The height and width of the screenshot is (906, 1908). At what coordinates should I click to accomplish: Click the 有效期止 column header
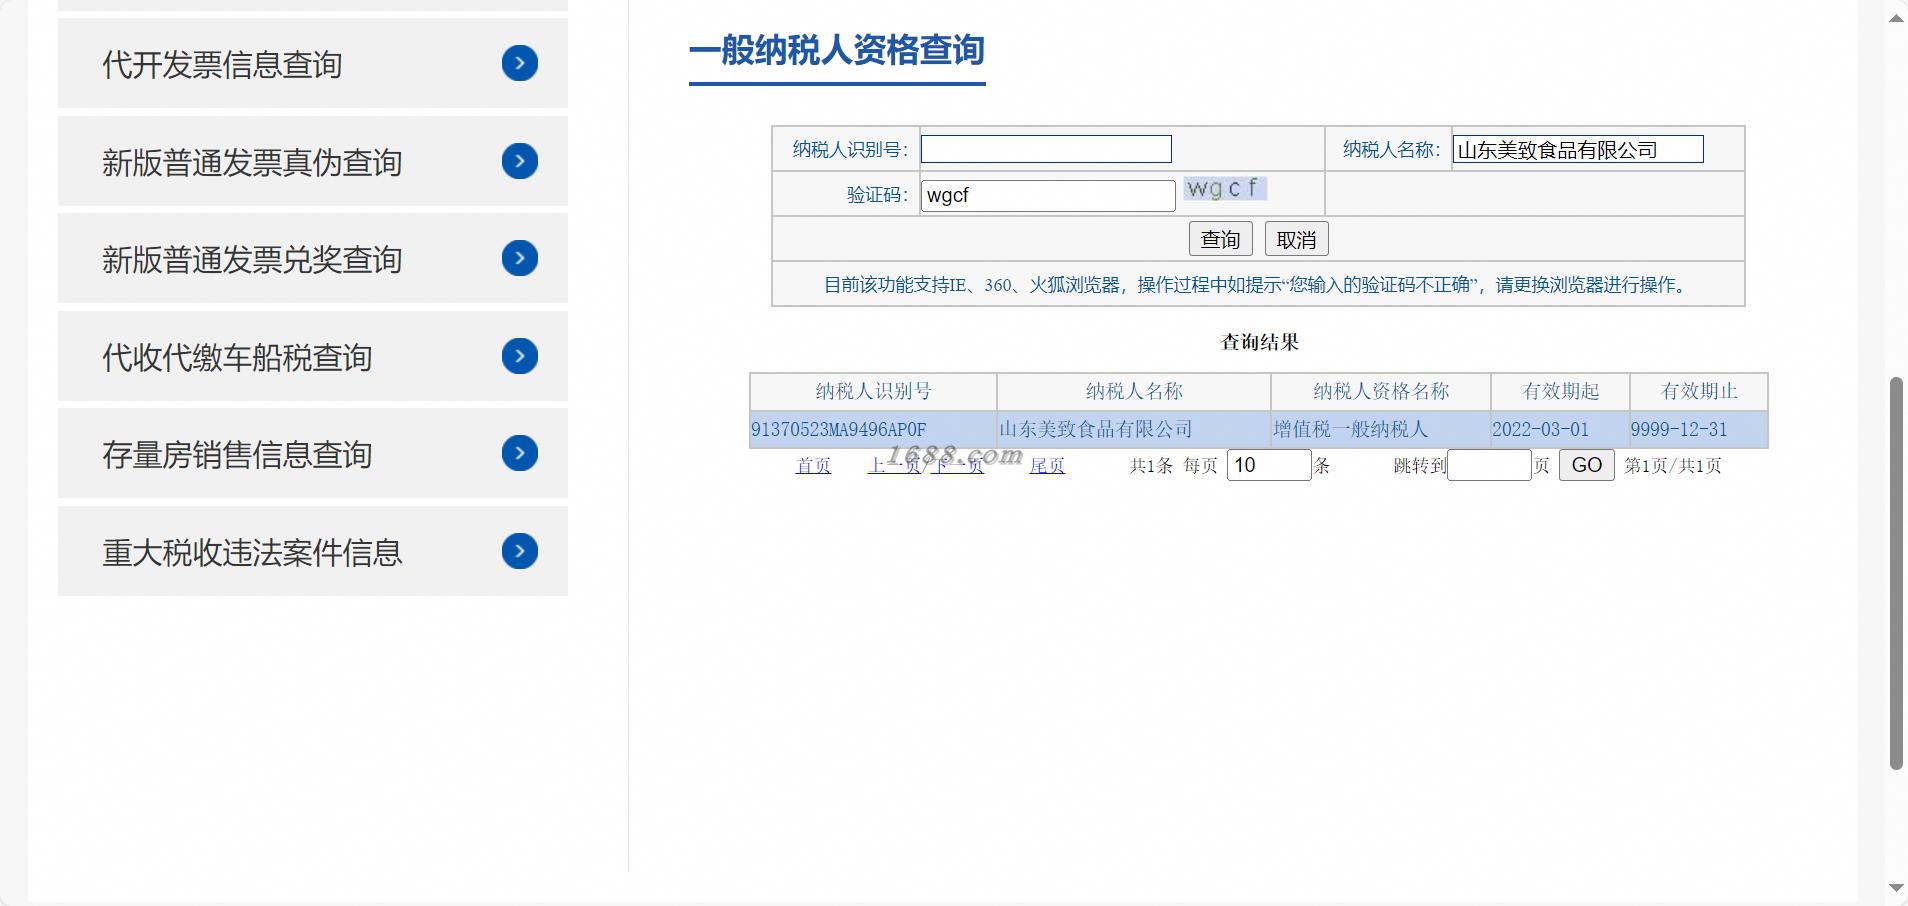(x=1699, y=391)
